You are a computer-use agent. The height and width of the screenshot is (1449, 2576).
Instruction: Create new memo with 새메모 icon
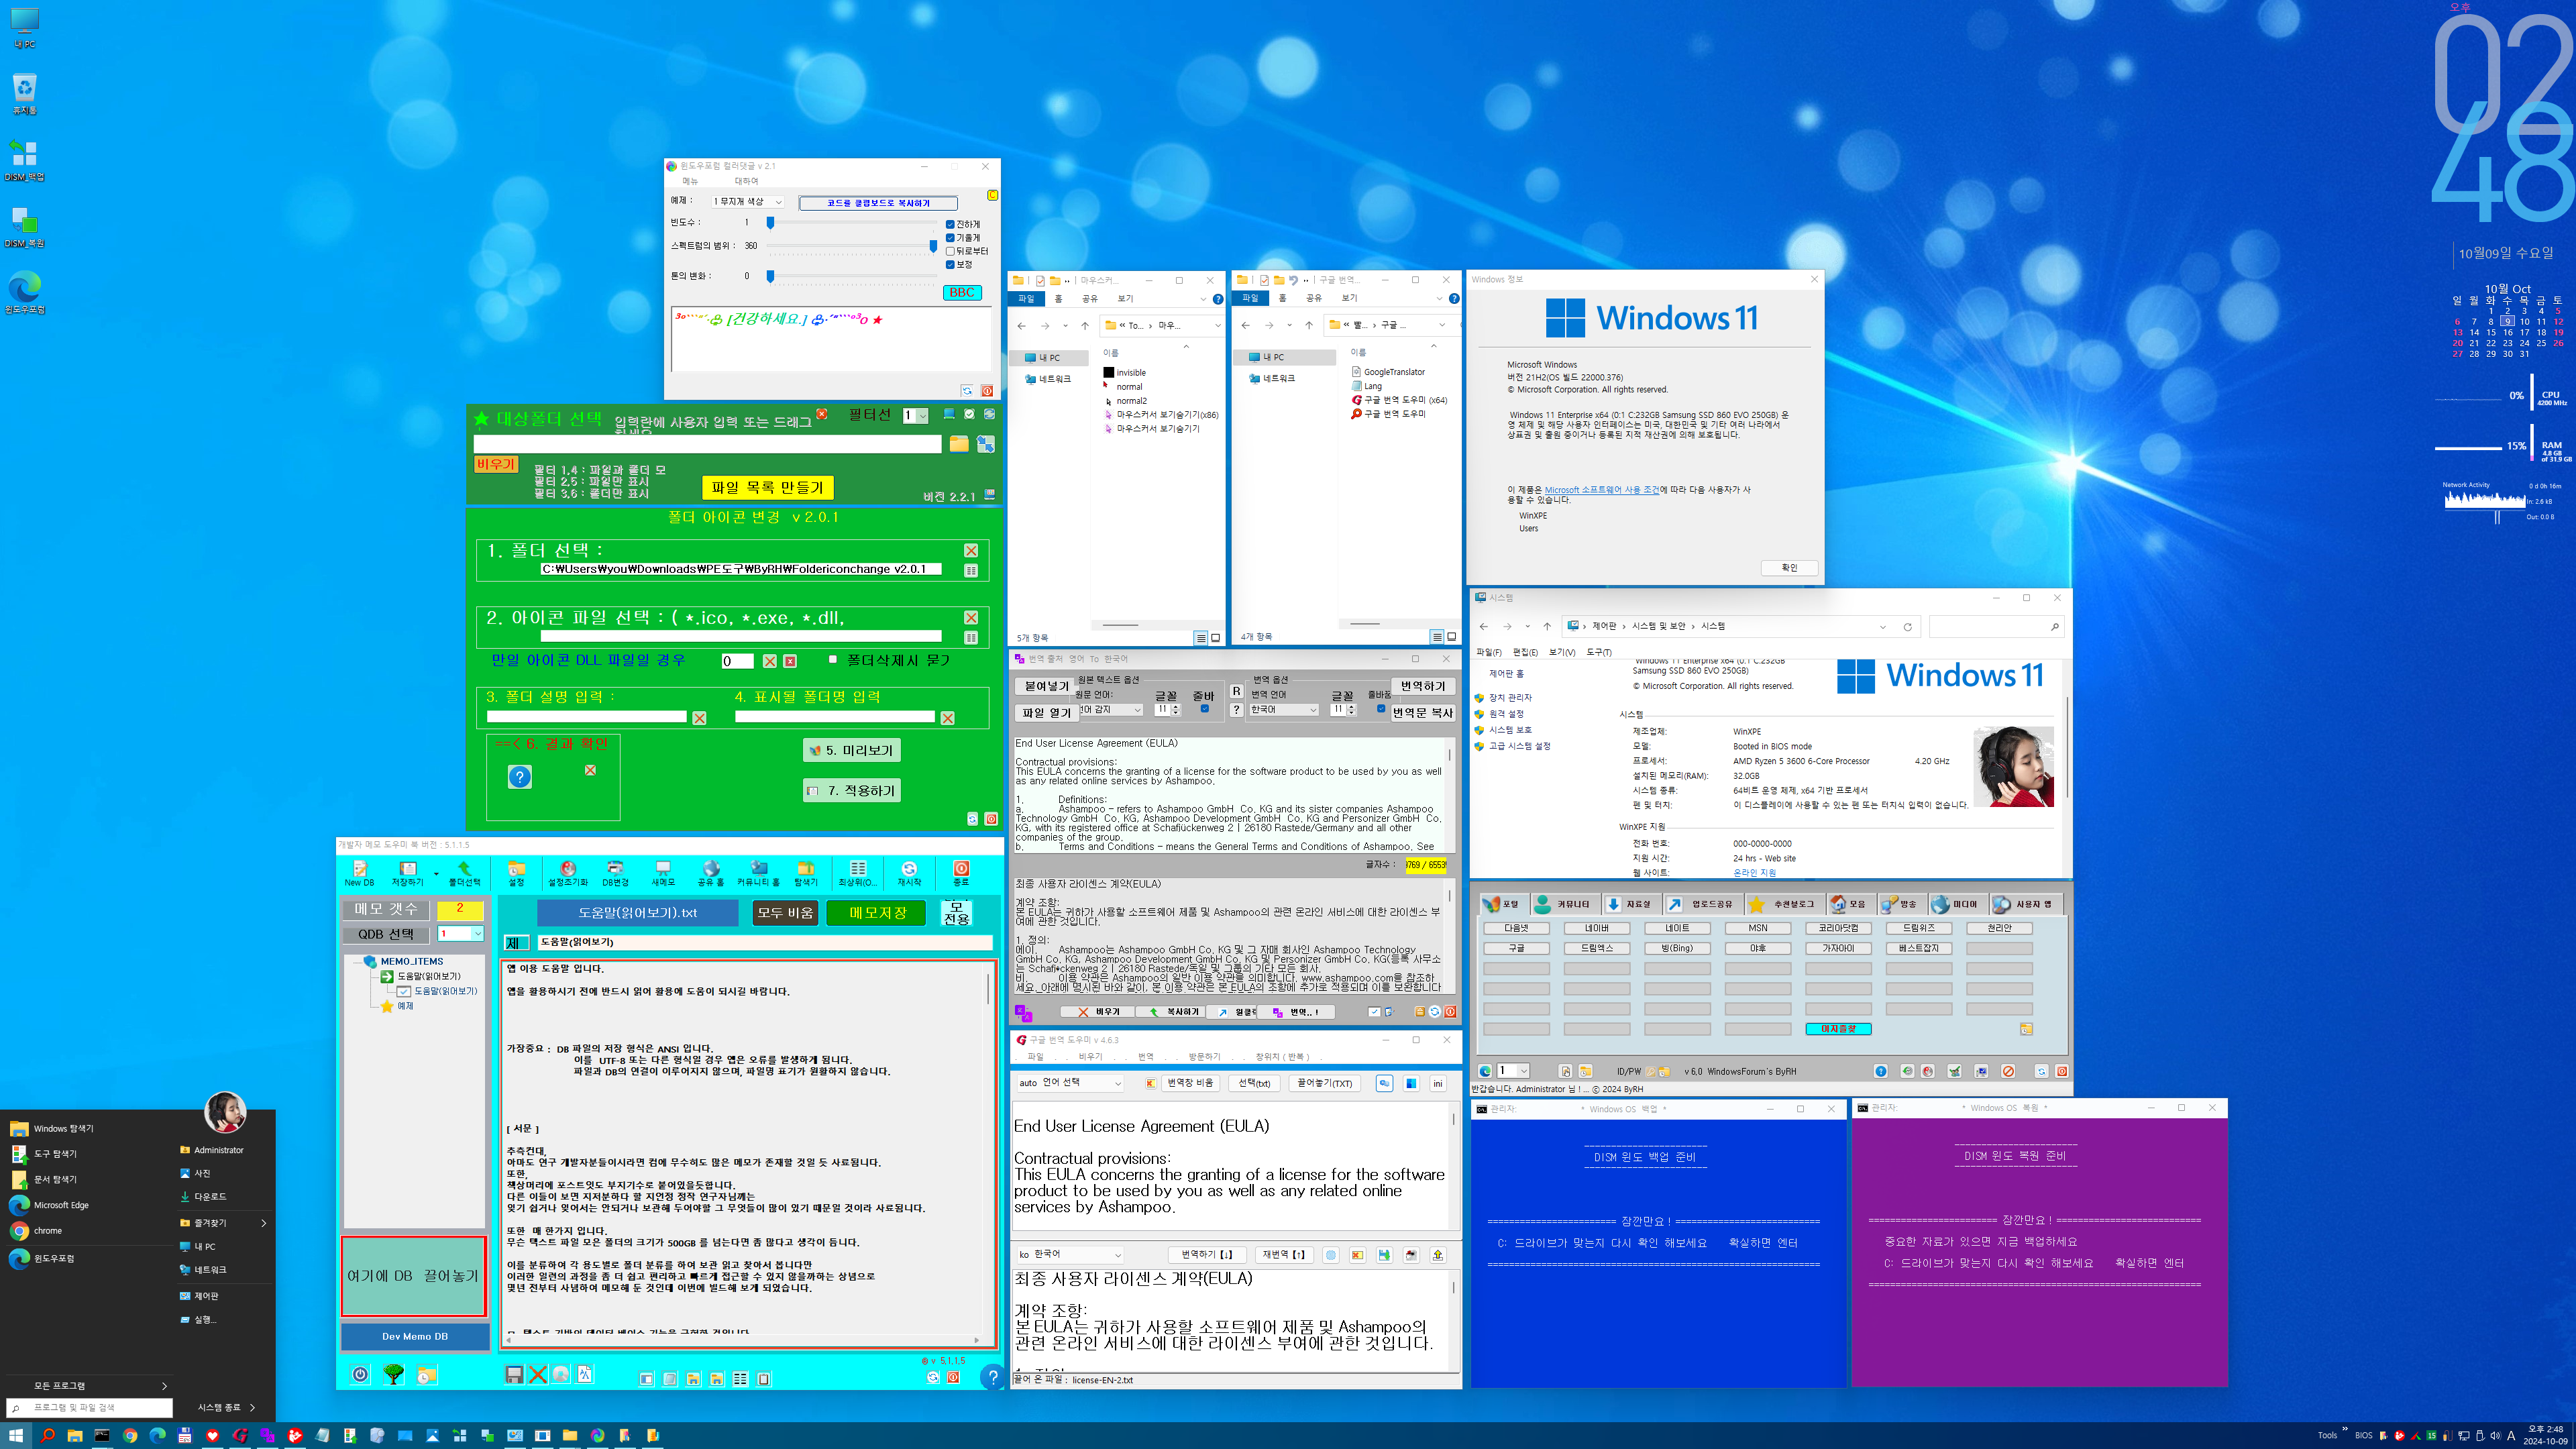(x=663, y=873)
